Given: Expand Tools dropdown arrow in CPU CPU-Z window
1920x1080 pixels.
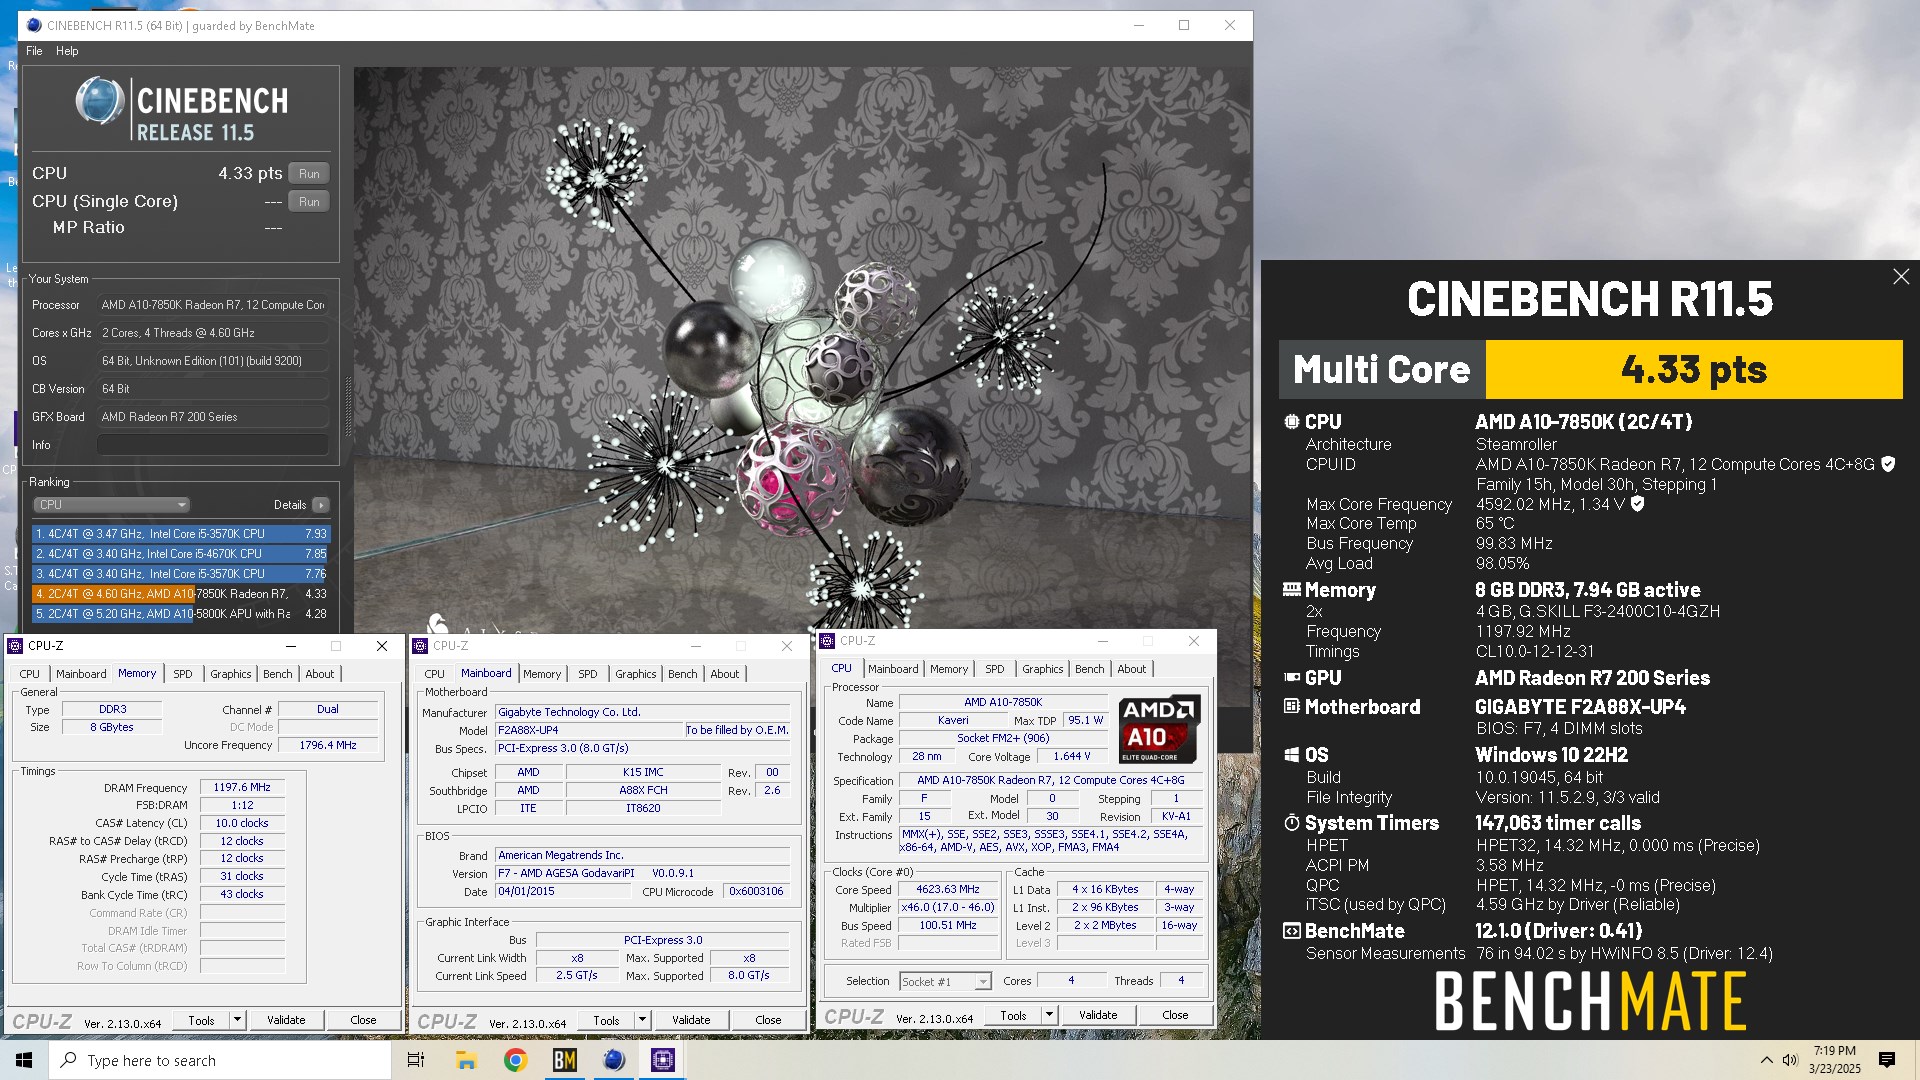Looking at the screenshot, I should tap(1050, 1015).
